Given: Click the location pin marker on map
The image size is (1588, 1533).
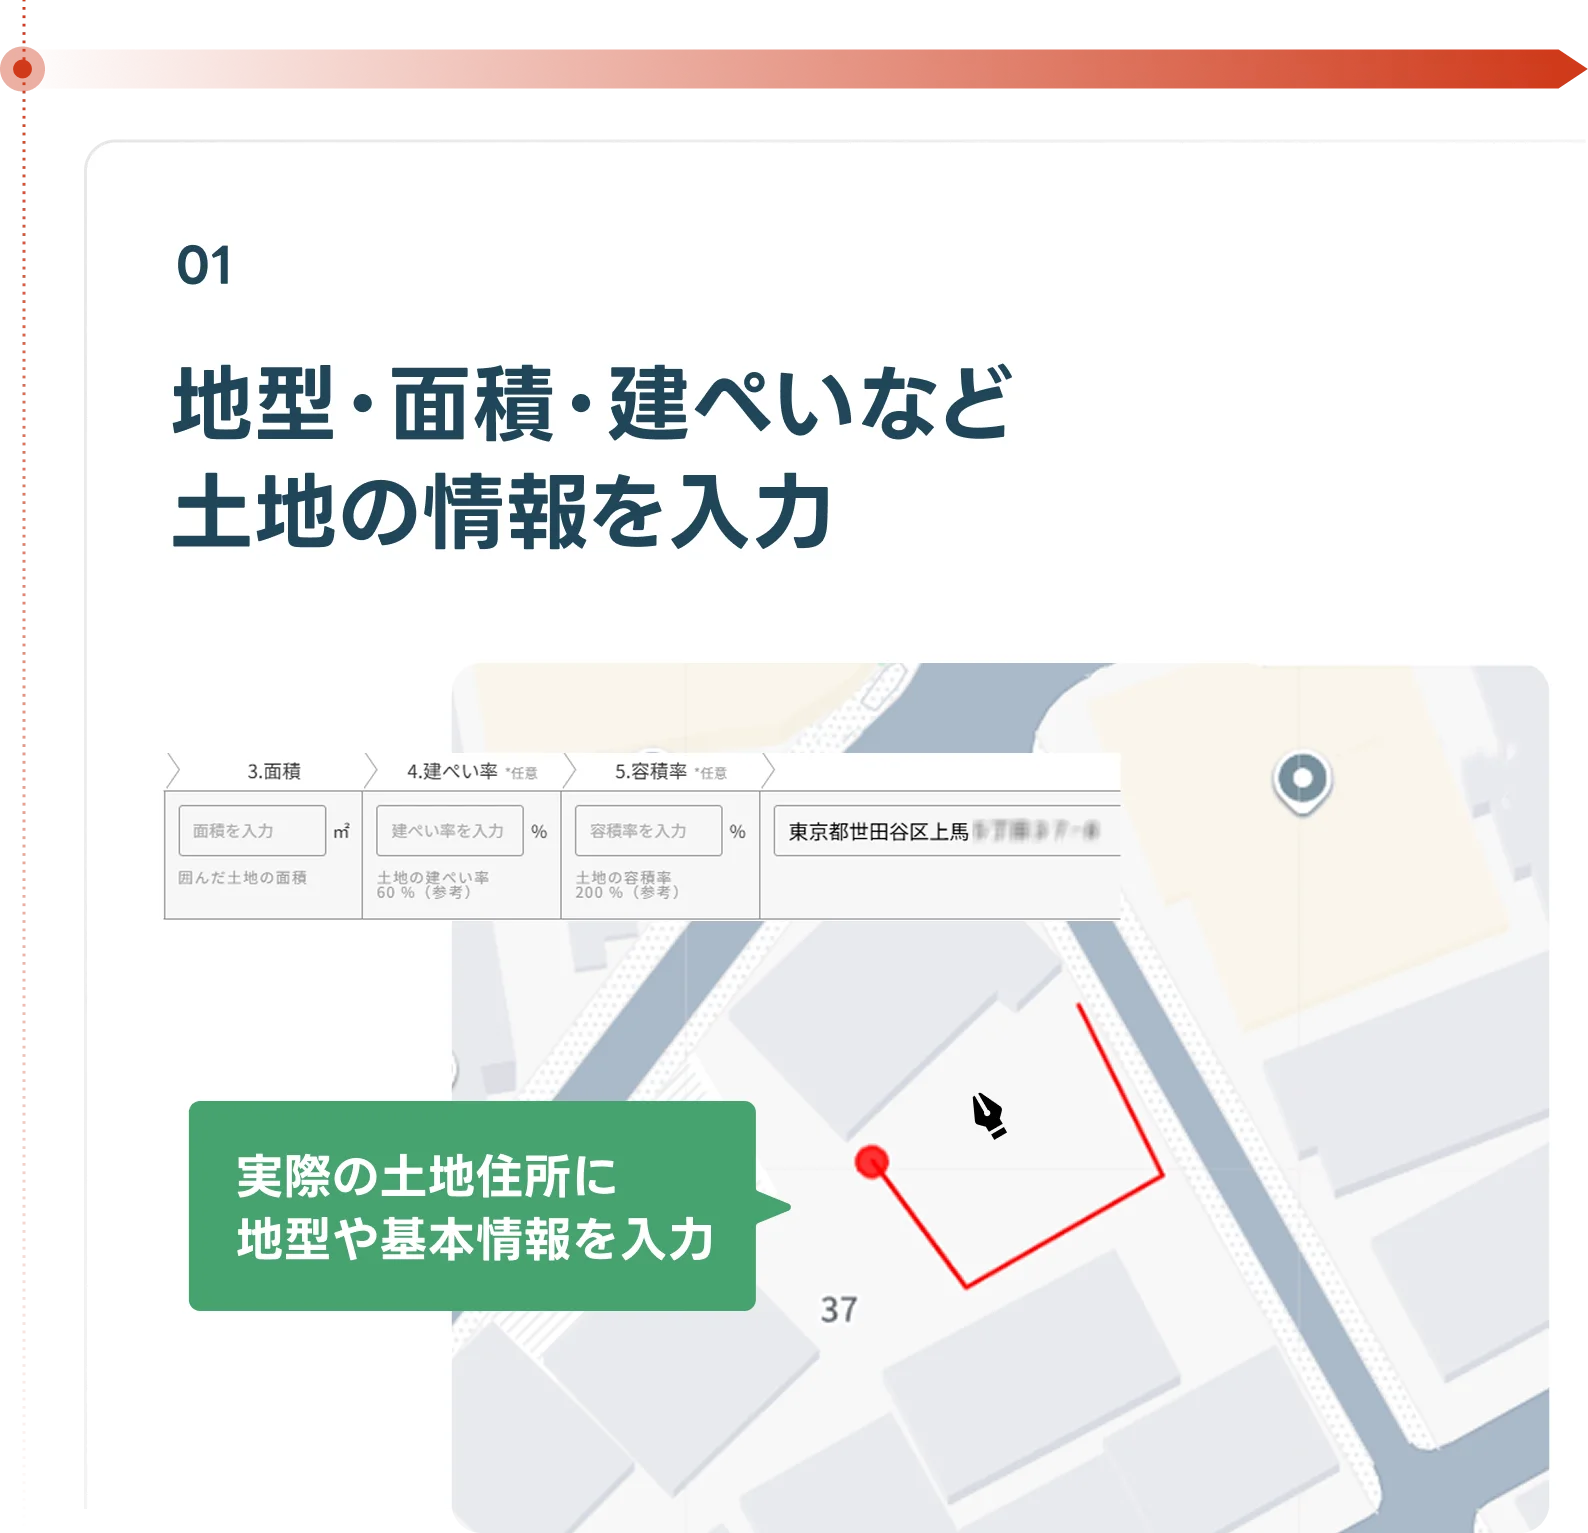Looking at the screenshot, I should (1301, 780).
